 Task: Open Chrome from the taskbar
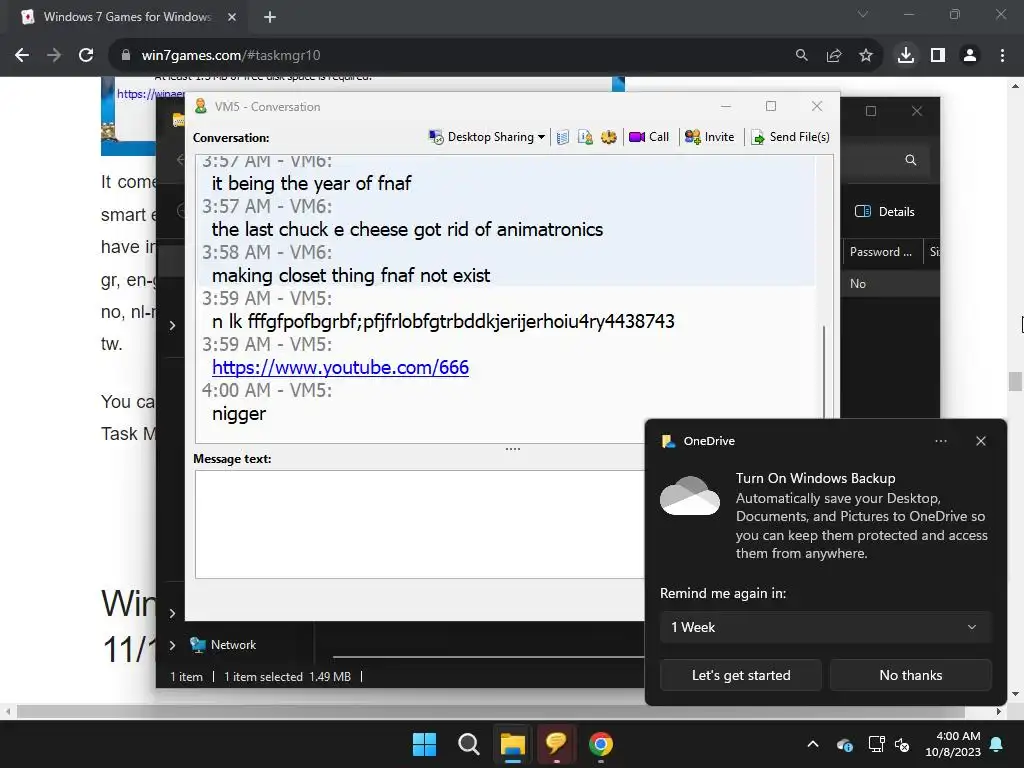[601, 744]
